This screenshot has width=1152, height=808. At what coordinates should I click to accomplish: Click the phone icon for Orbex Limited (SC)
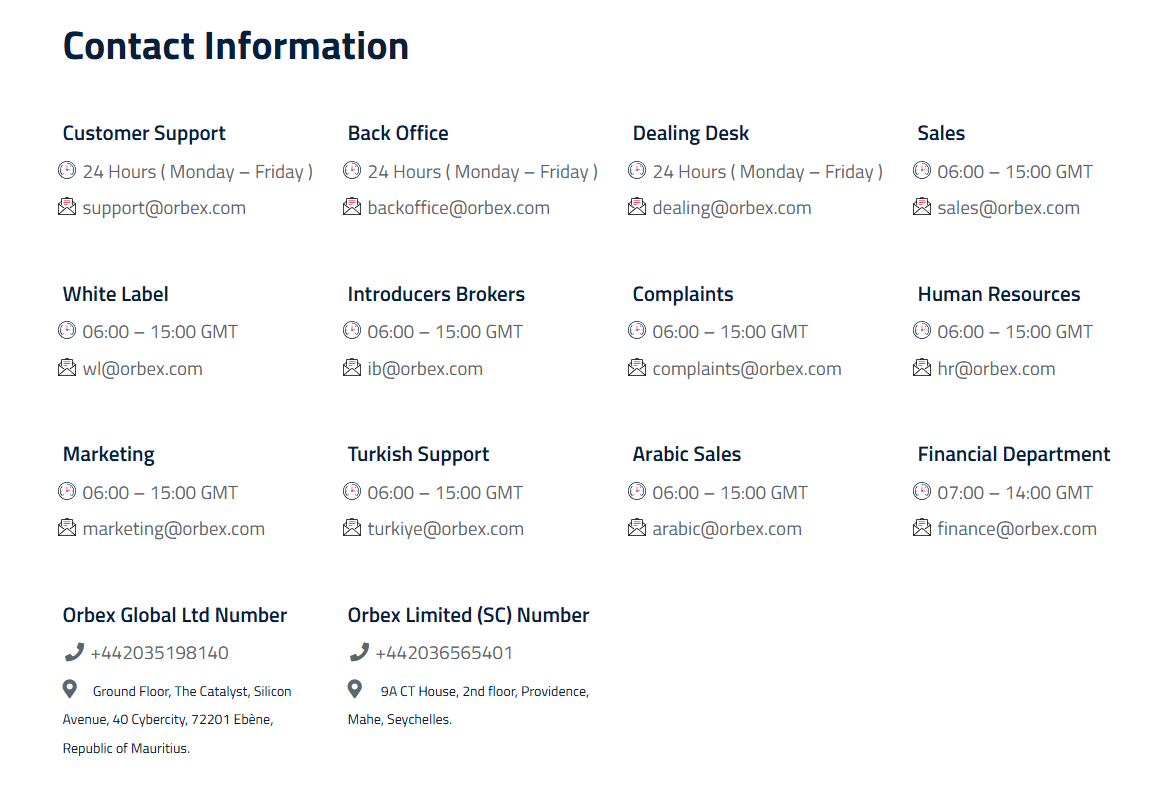[x=359, y=652]
